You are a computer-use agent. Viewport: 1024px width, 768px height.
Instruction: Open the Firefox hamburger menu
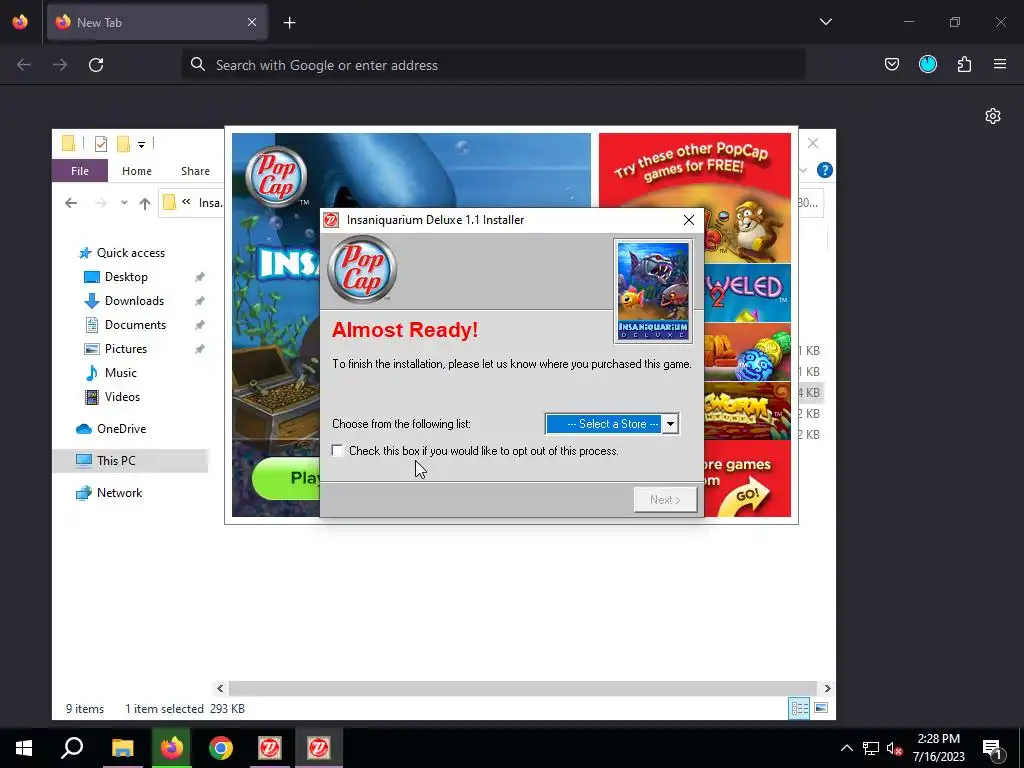click(x=1000, y=64)
